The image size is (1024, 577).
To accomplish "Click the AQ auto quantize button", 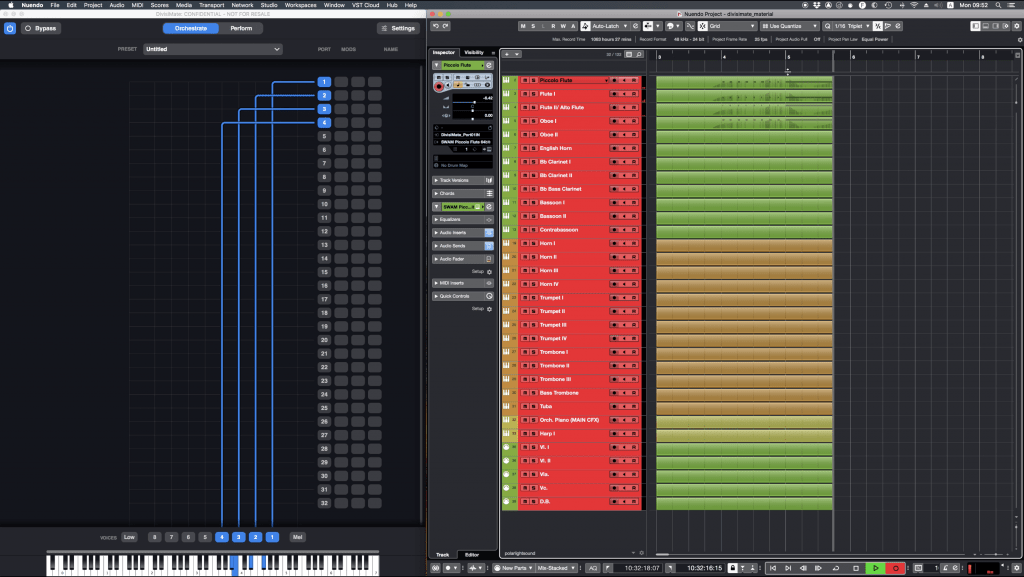I will pos(592,568).
